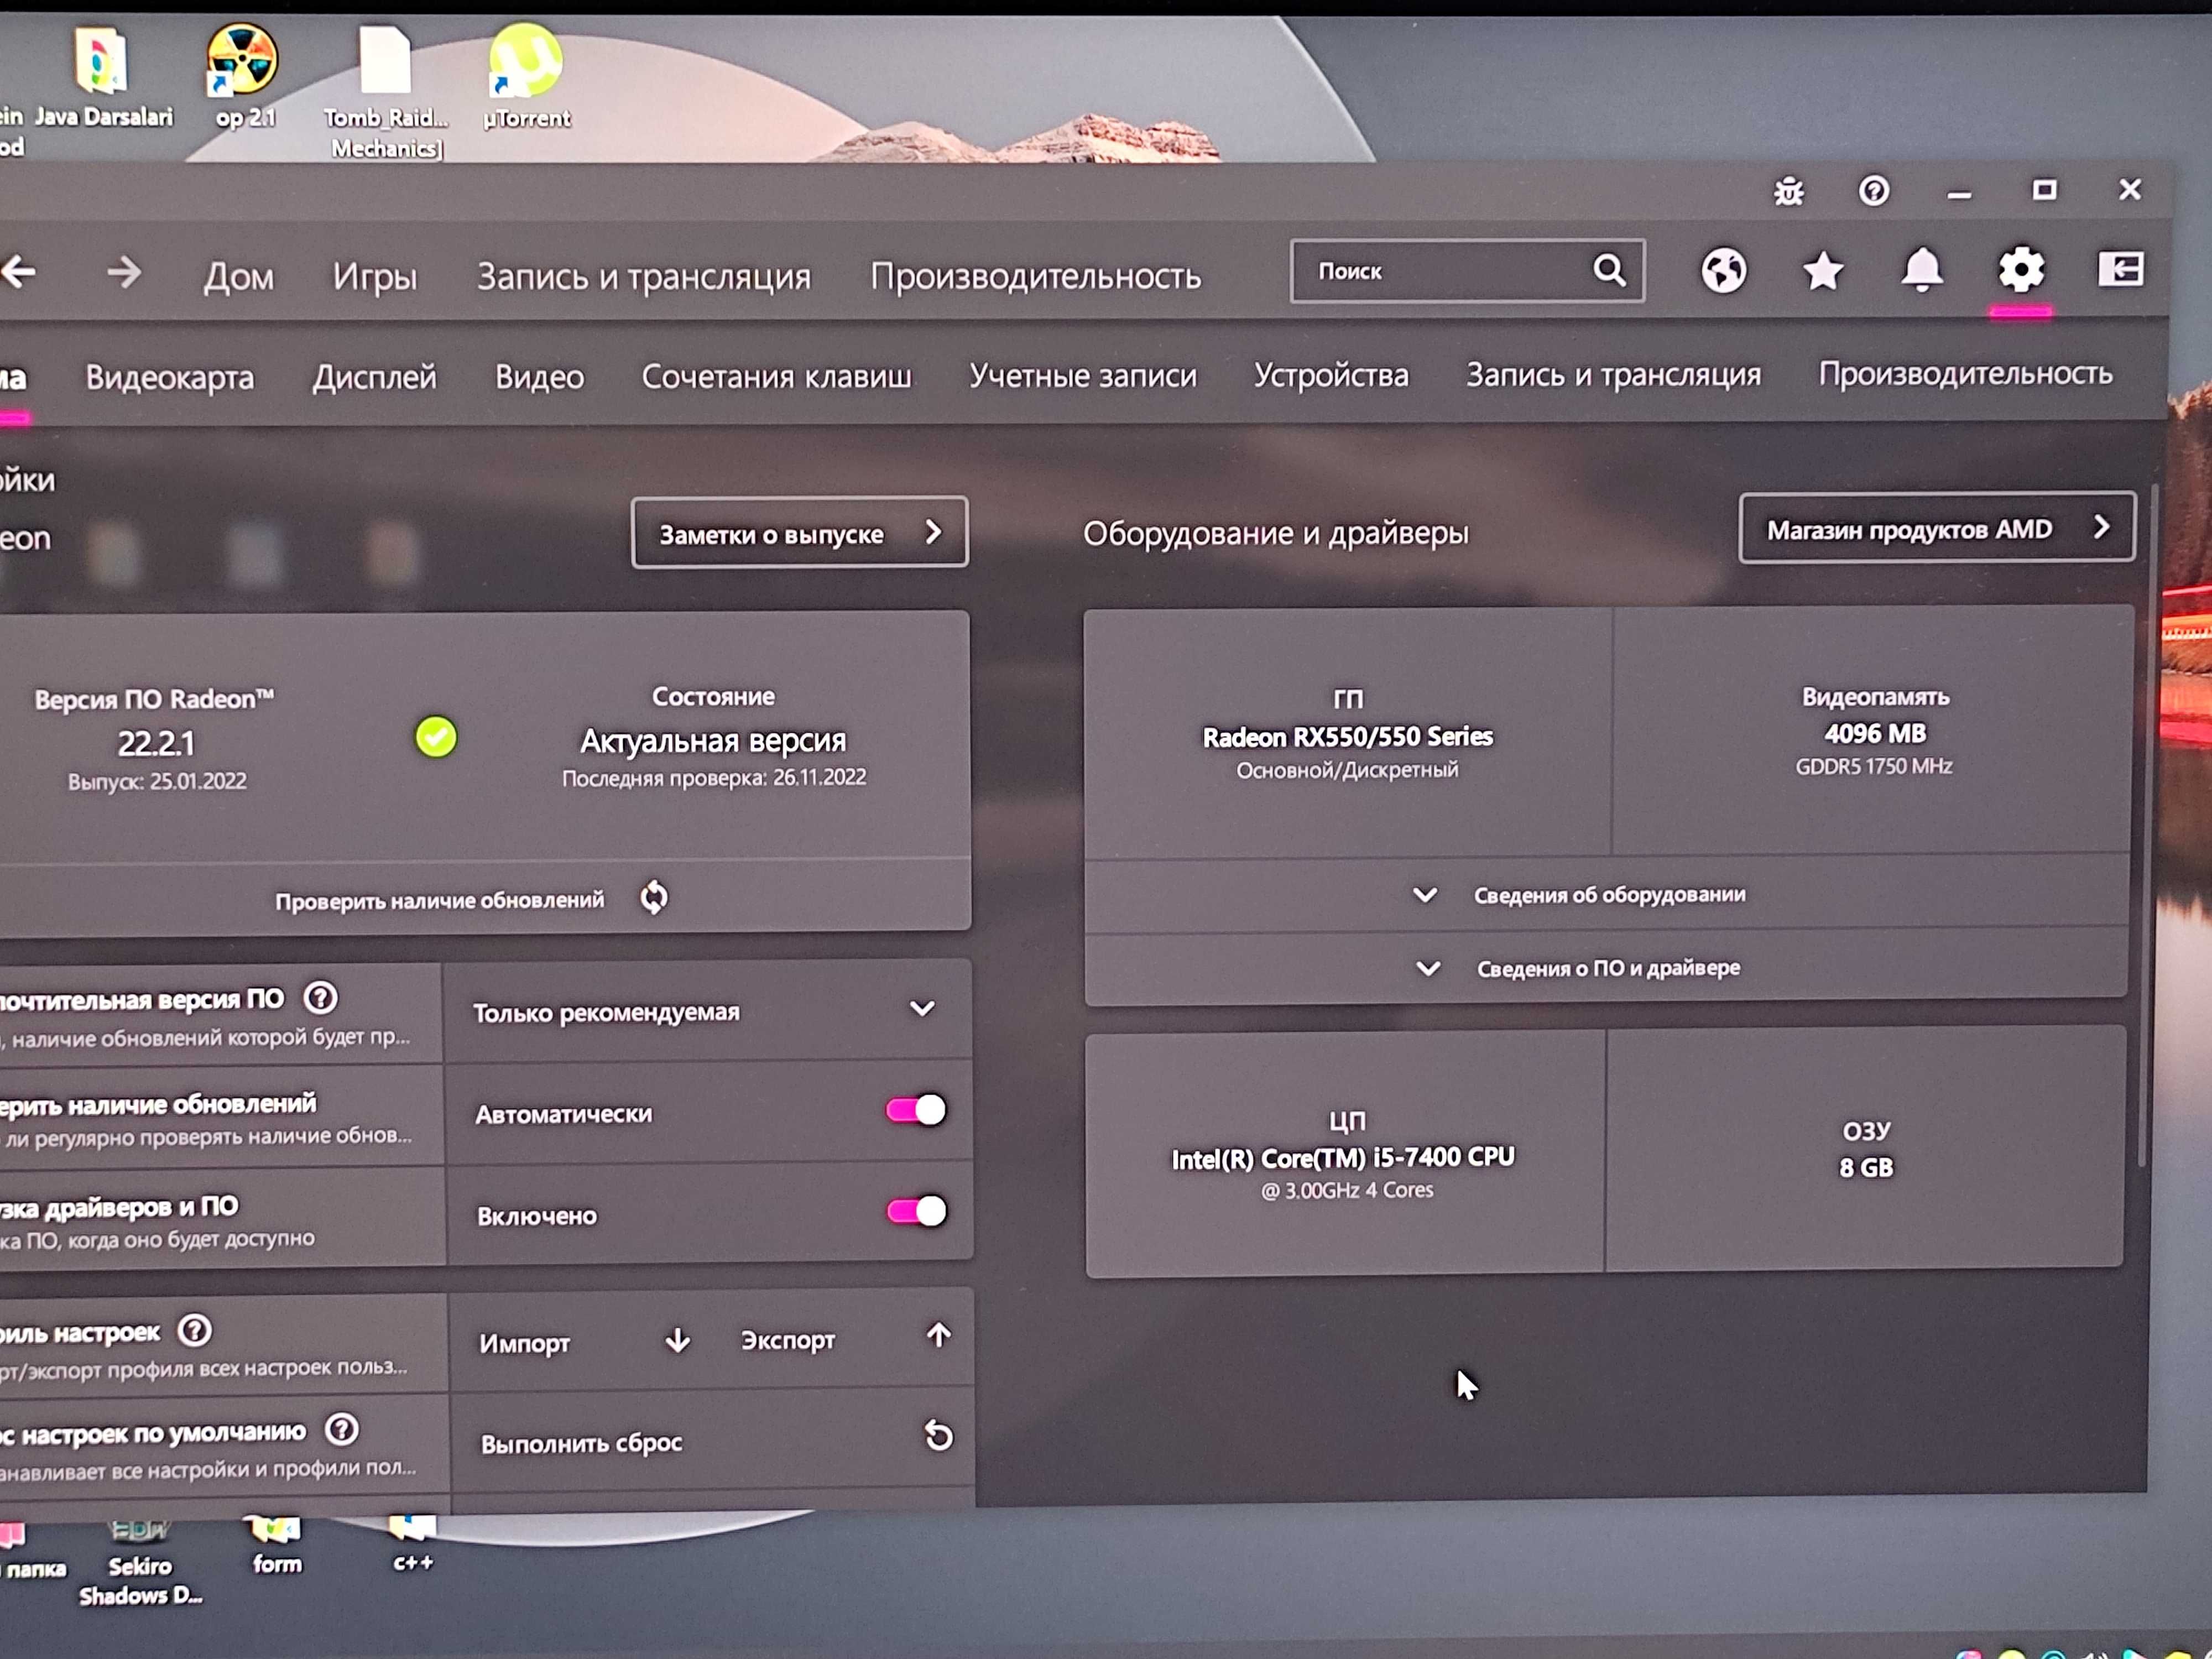Open settings sub-tab Производительность
This screenshot has height=1659, width=2212.
point(1965,373)
